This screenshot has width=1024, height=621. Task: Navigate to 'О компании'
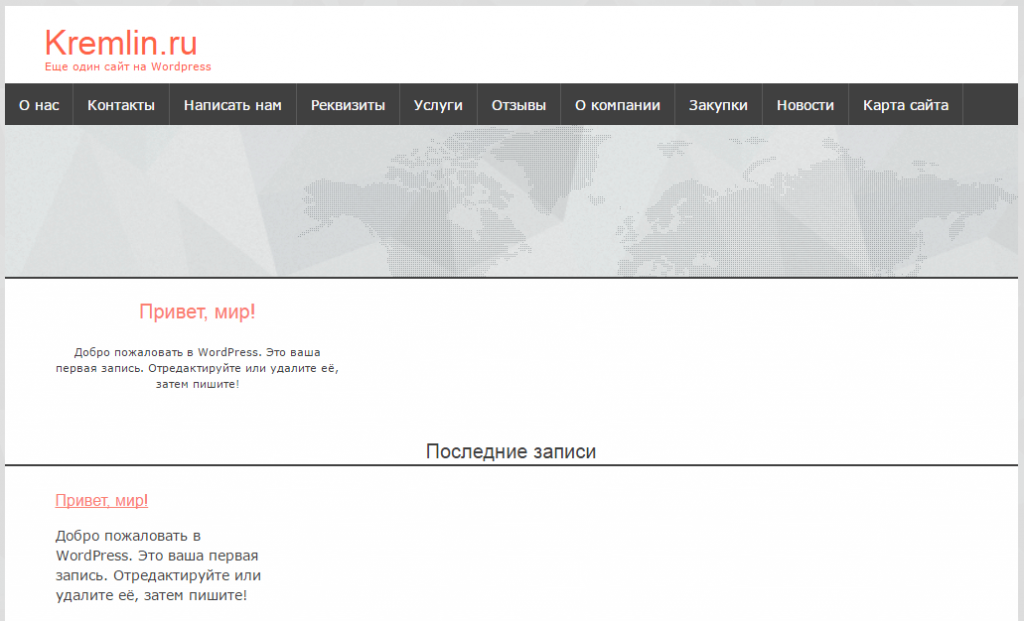[x=617, y=105]
